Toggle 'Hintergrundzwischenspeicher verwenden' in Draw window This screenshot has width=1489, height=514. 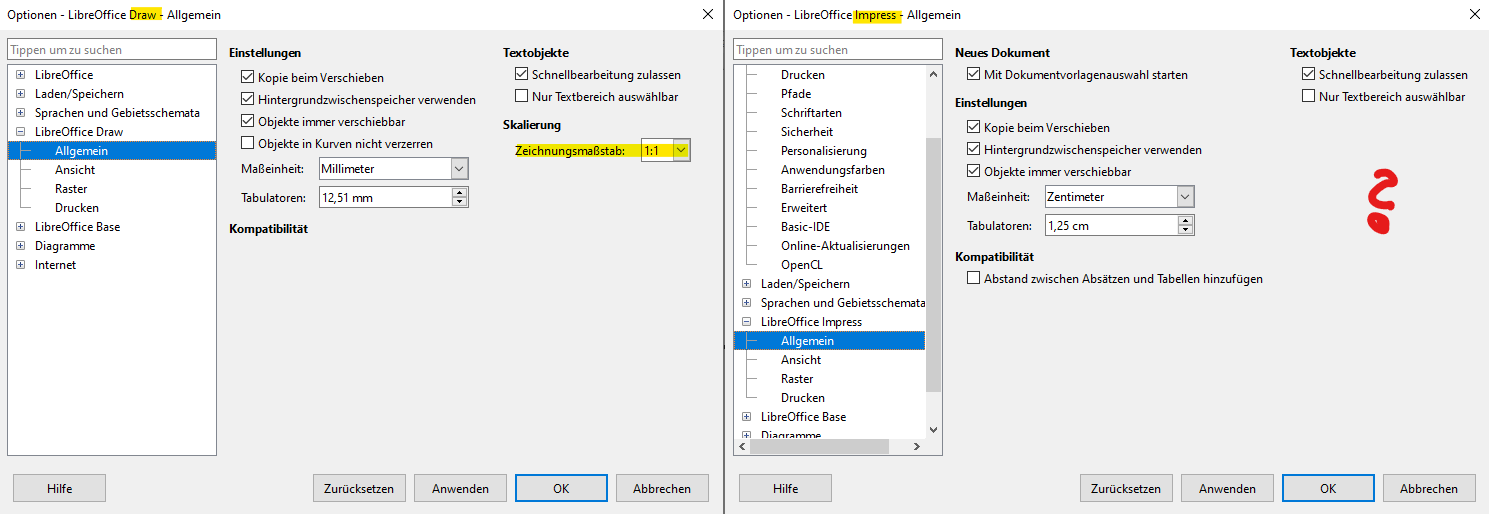(x=248, y=99)
